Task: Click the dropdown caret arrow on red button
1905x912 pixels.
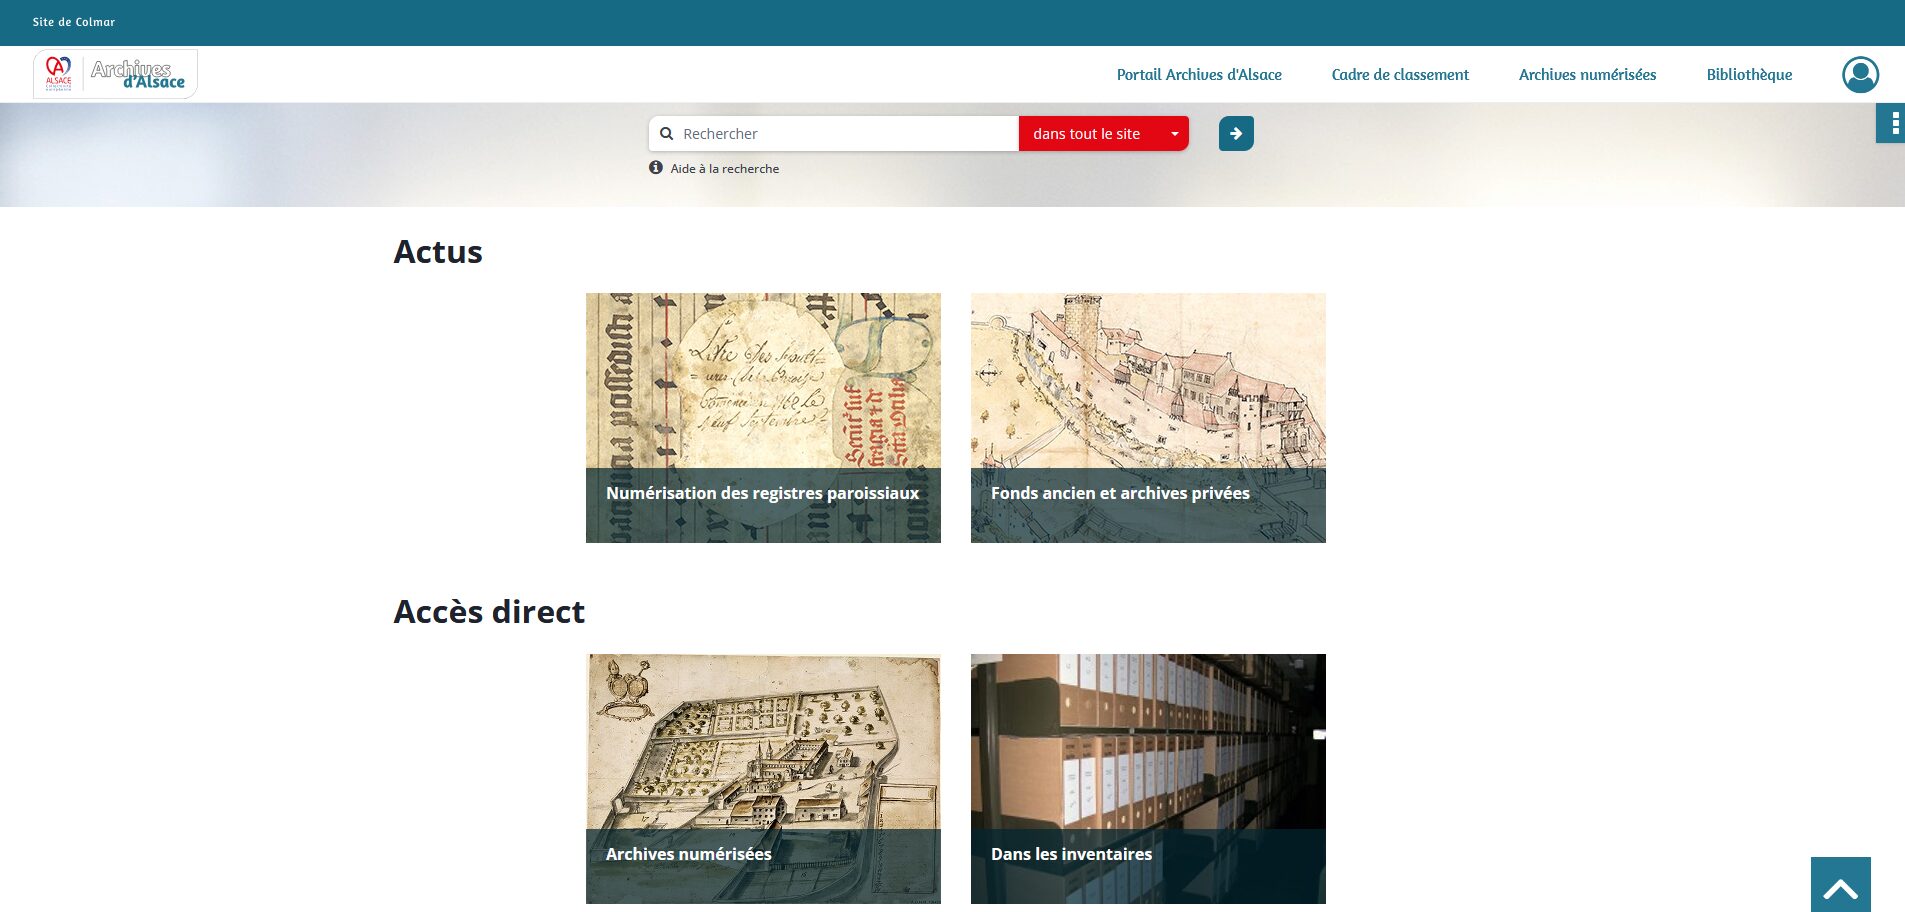Action: (x=1175, y=134)
